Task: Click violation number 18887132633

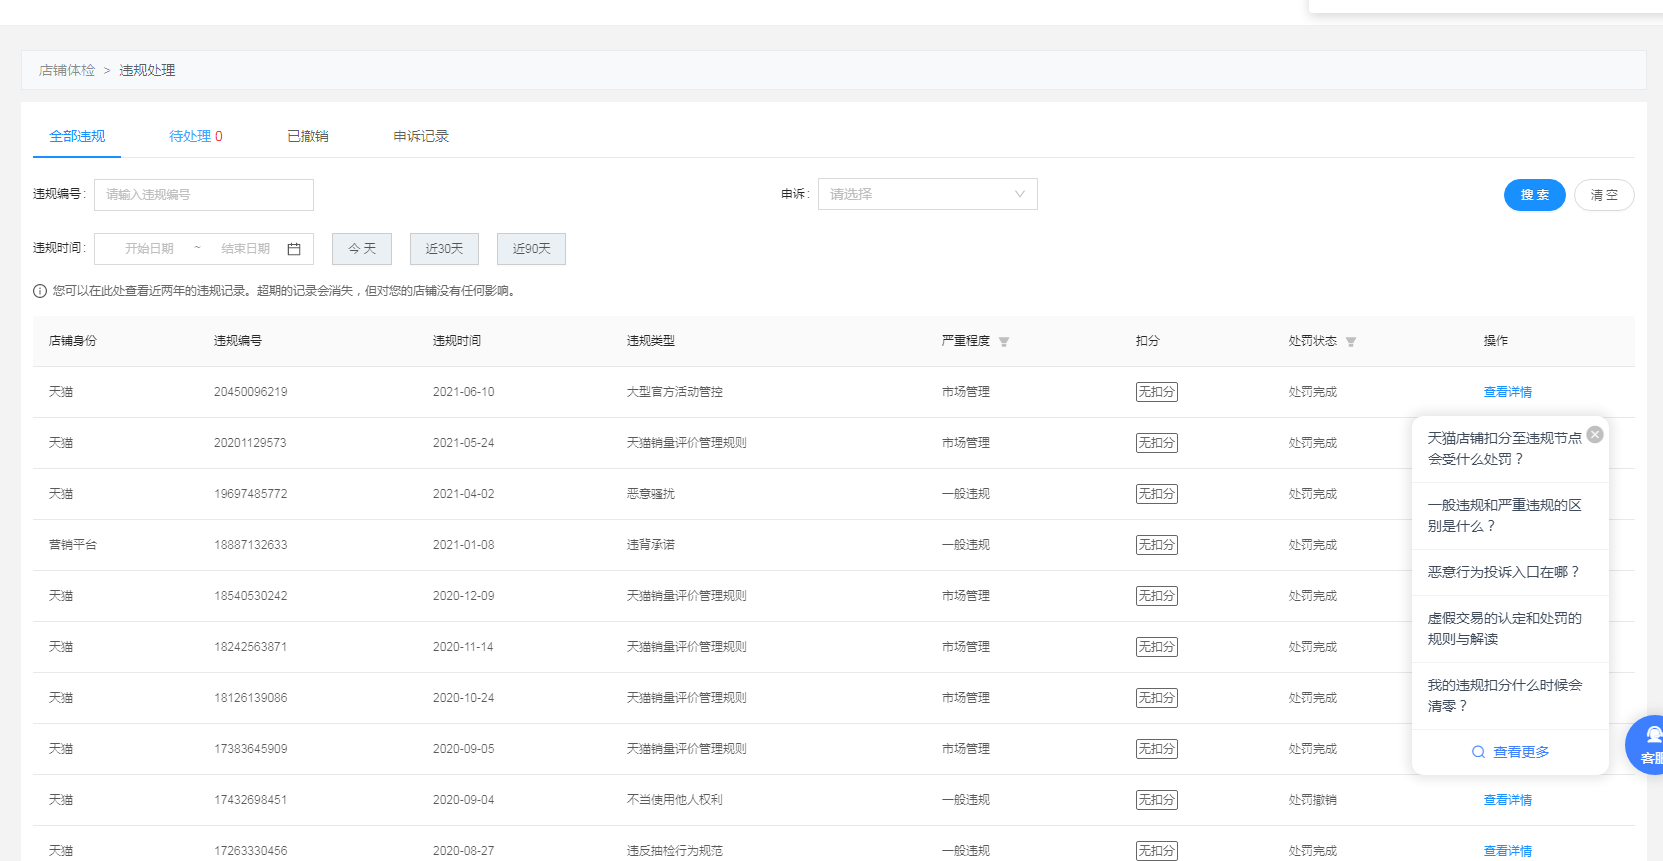Action: pyautogui.click(x=250, y=545)
